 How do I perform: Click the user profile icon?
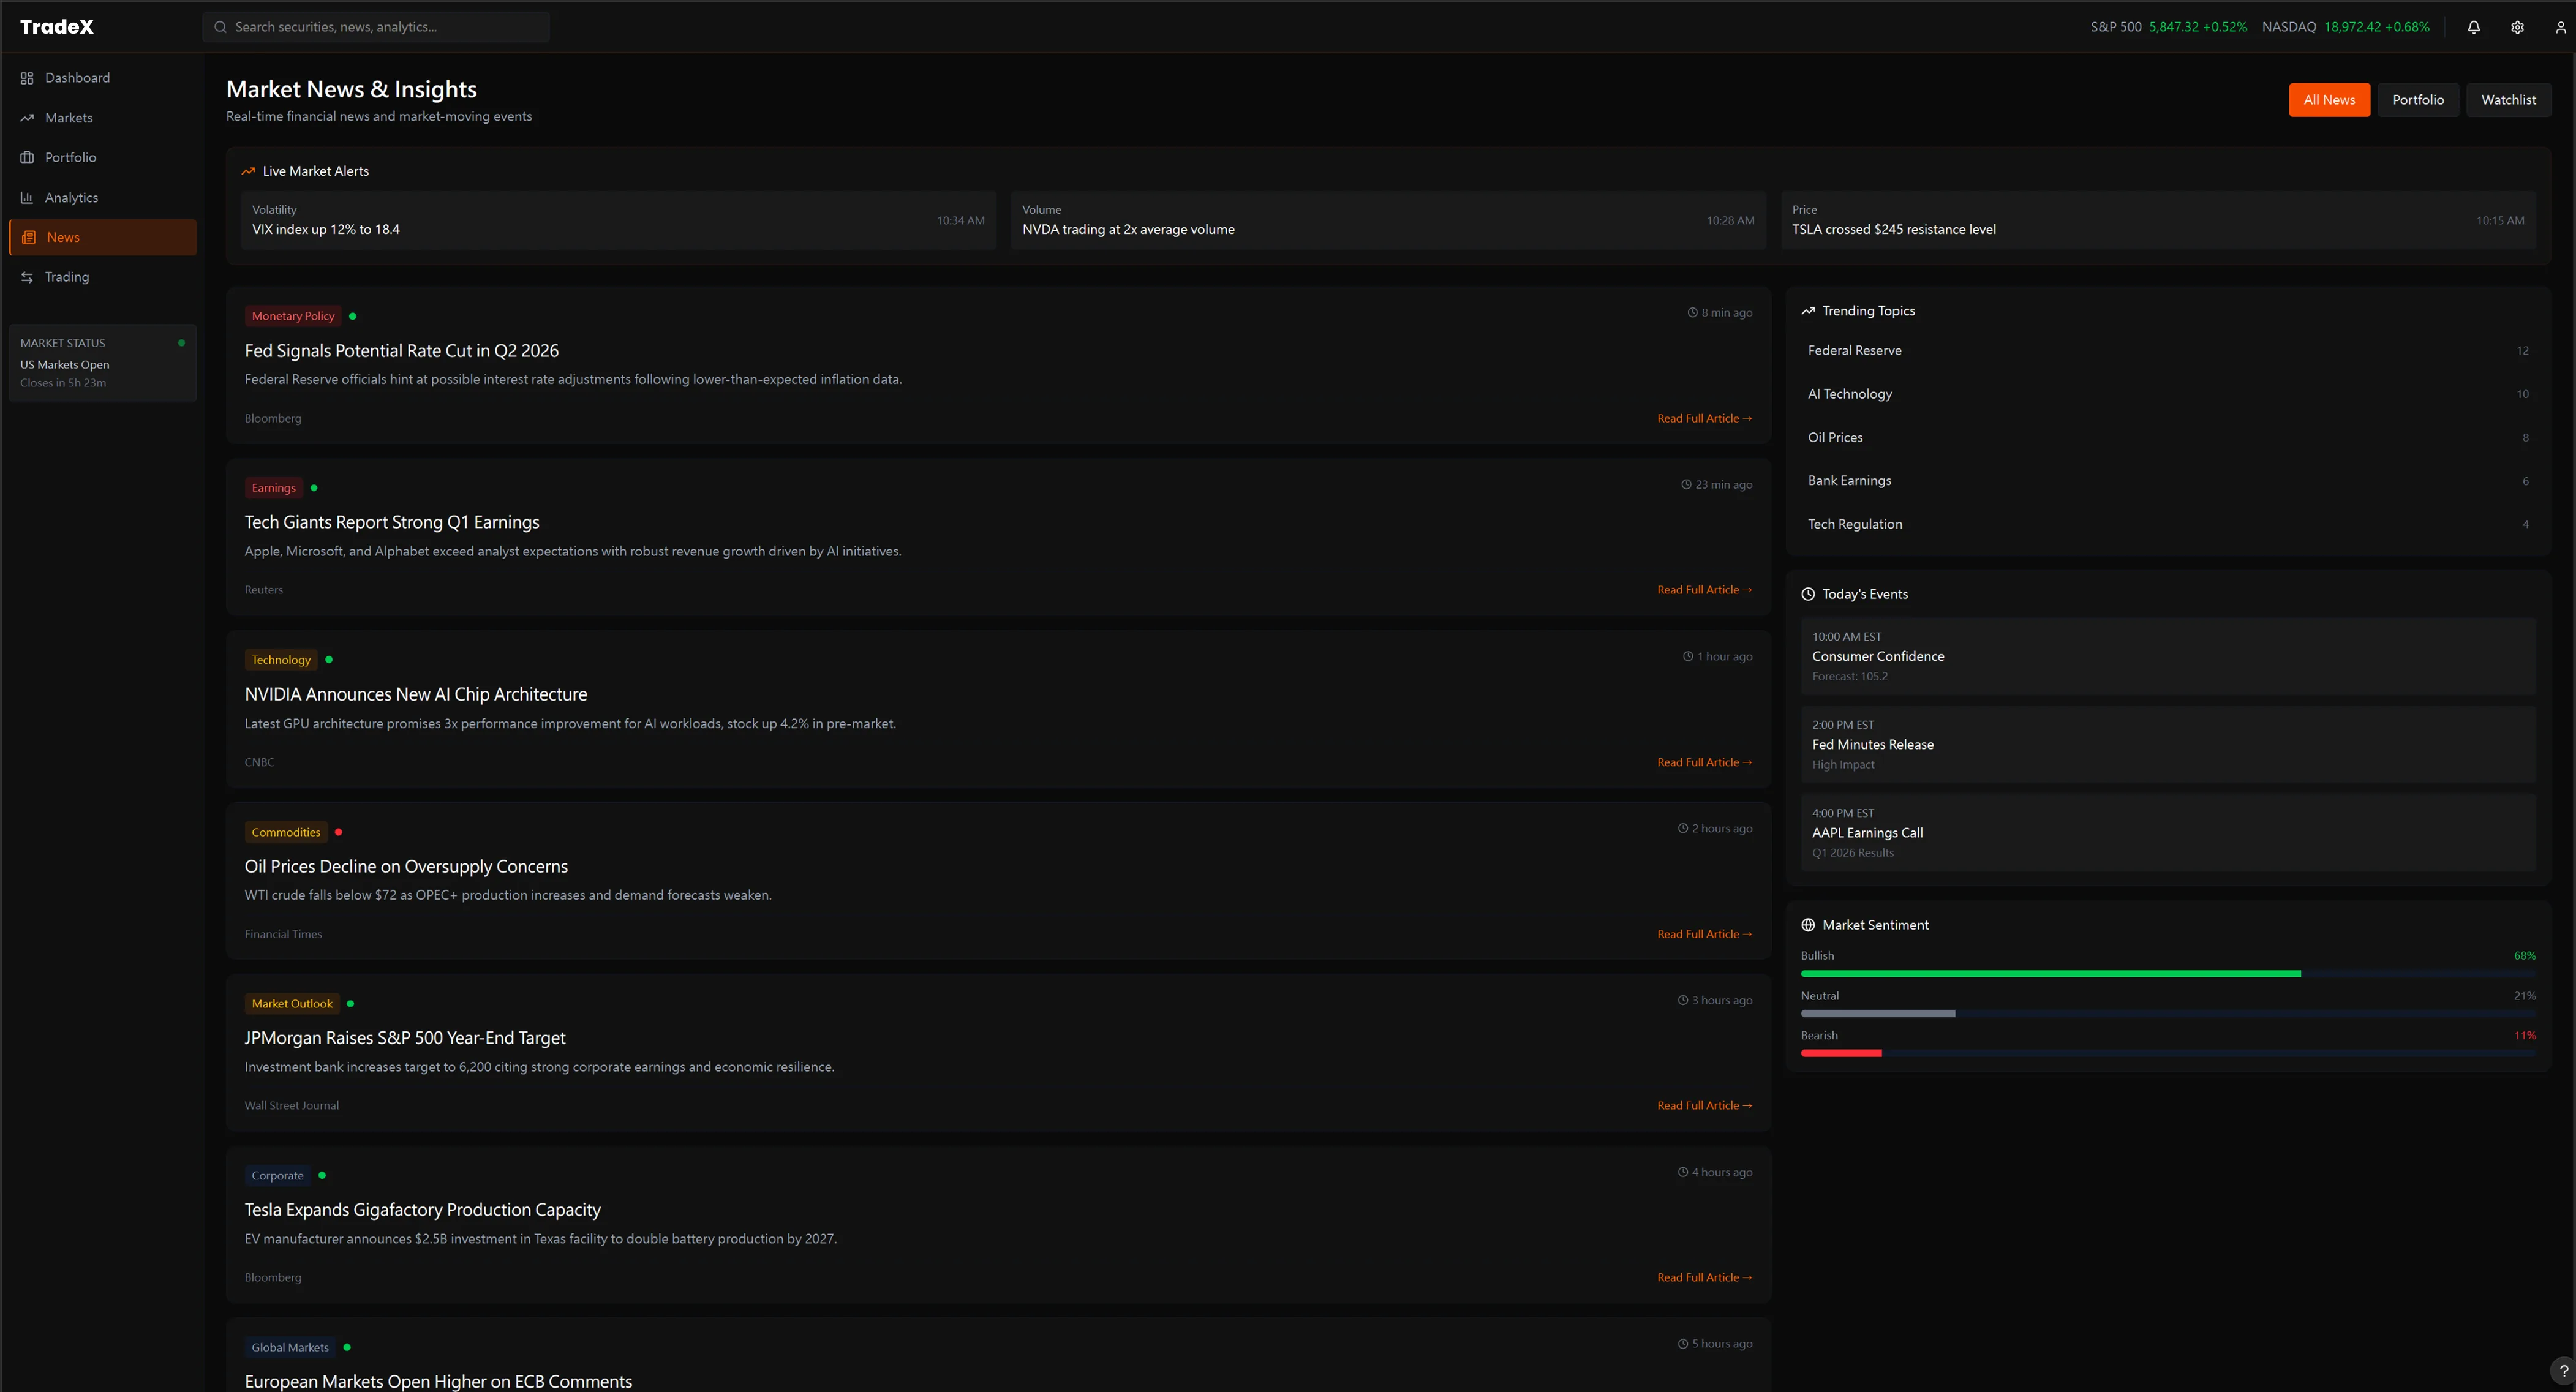tap(2560, 27)
